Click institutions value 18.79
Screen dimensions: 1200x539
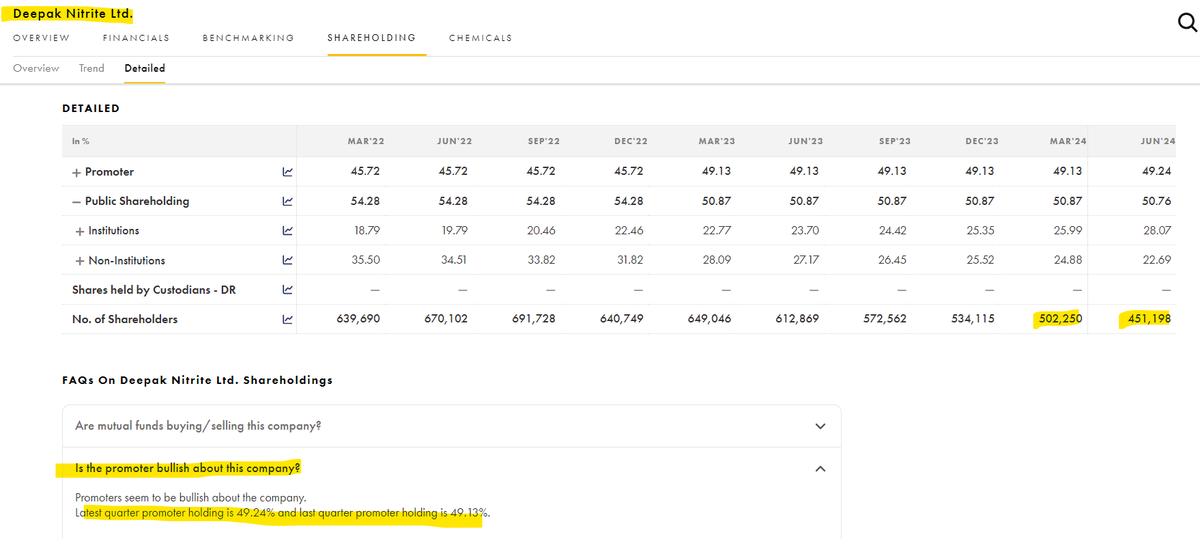point(369,231)
